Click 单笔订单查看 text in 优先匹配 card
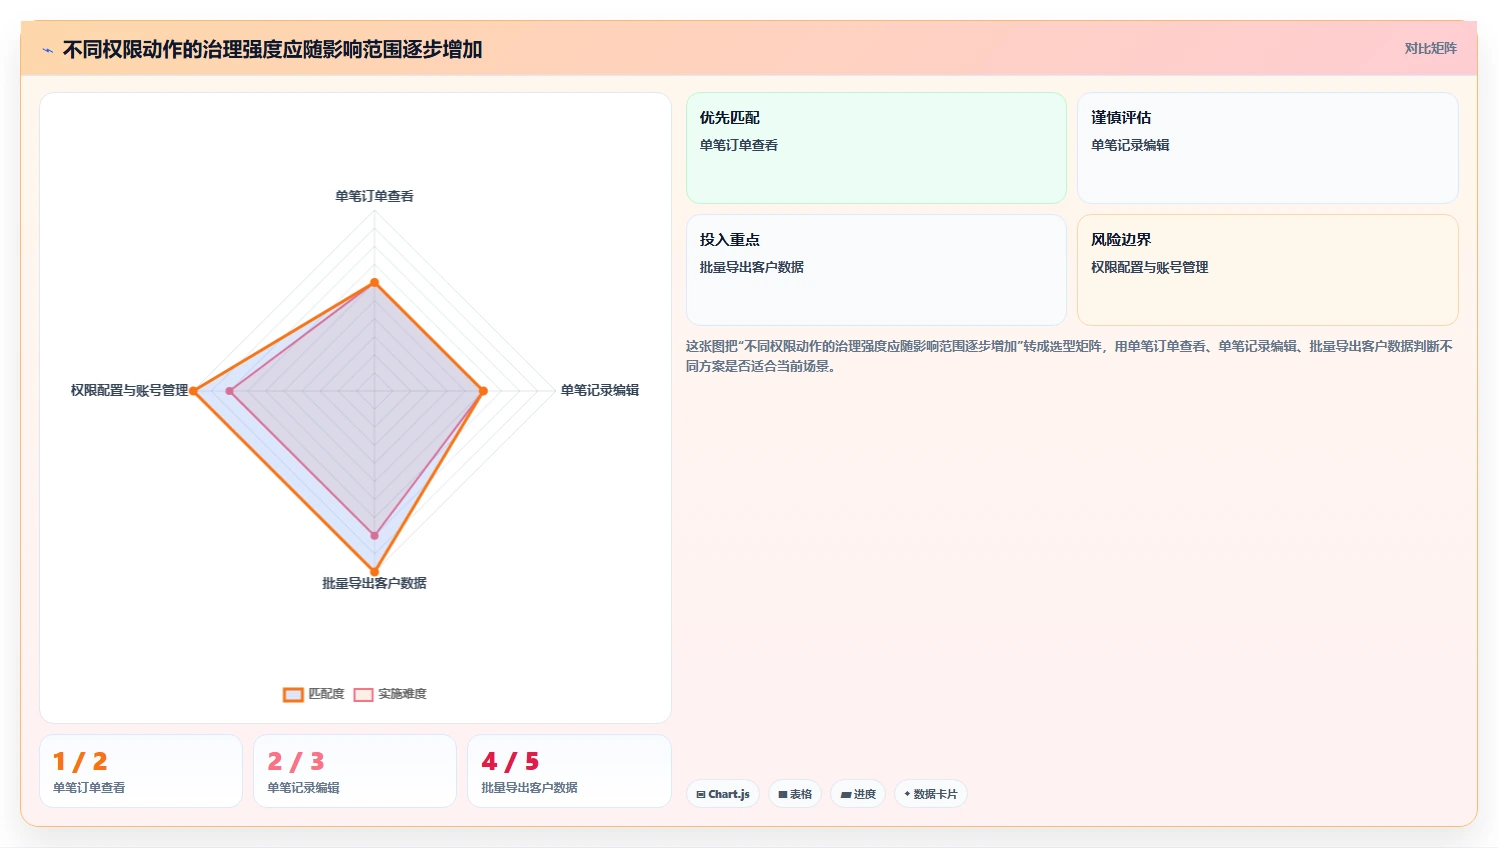 pyautogui.click(x=739, y=145)
